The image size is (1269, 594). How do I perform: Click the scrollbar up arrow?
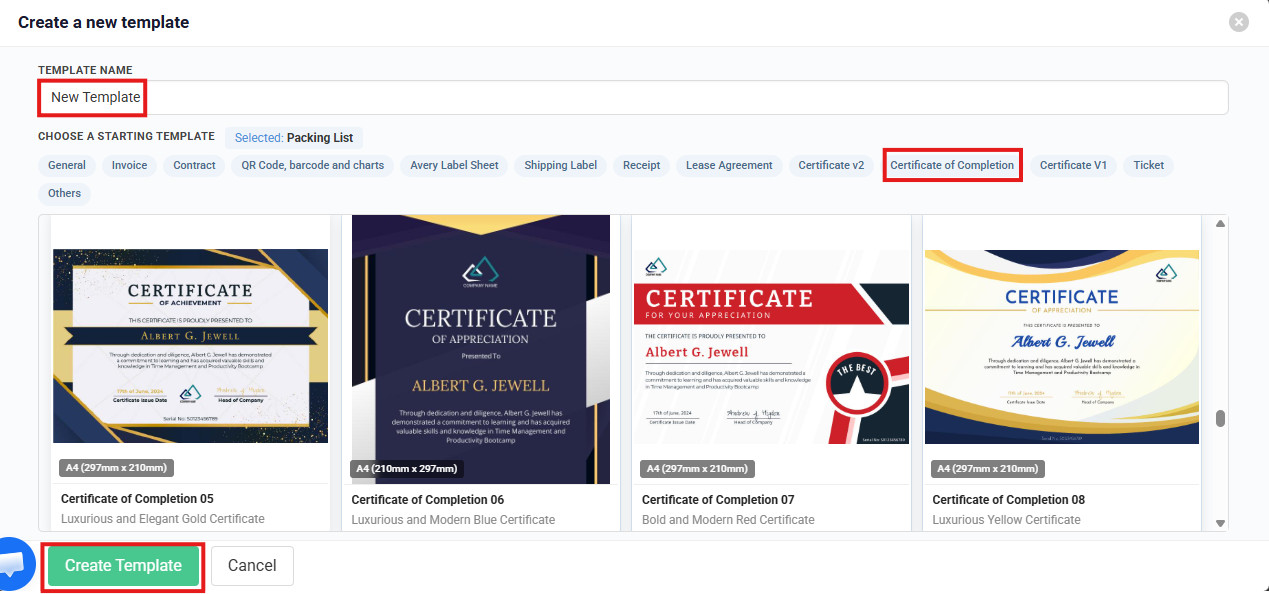1220,224
